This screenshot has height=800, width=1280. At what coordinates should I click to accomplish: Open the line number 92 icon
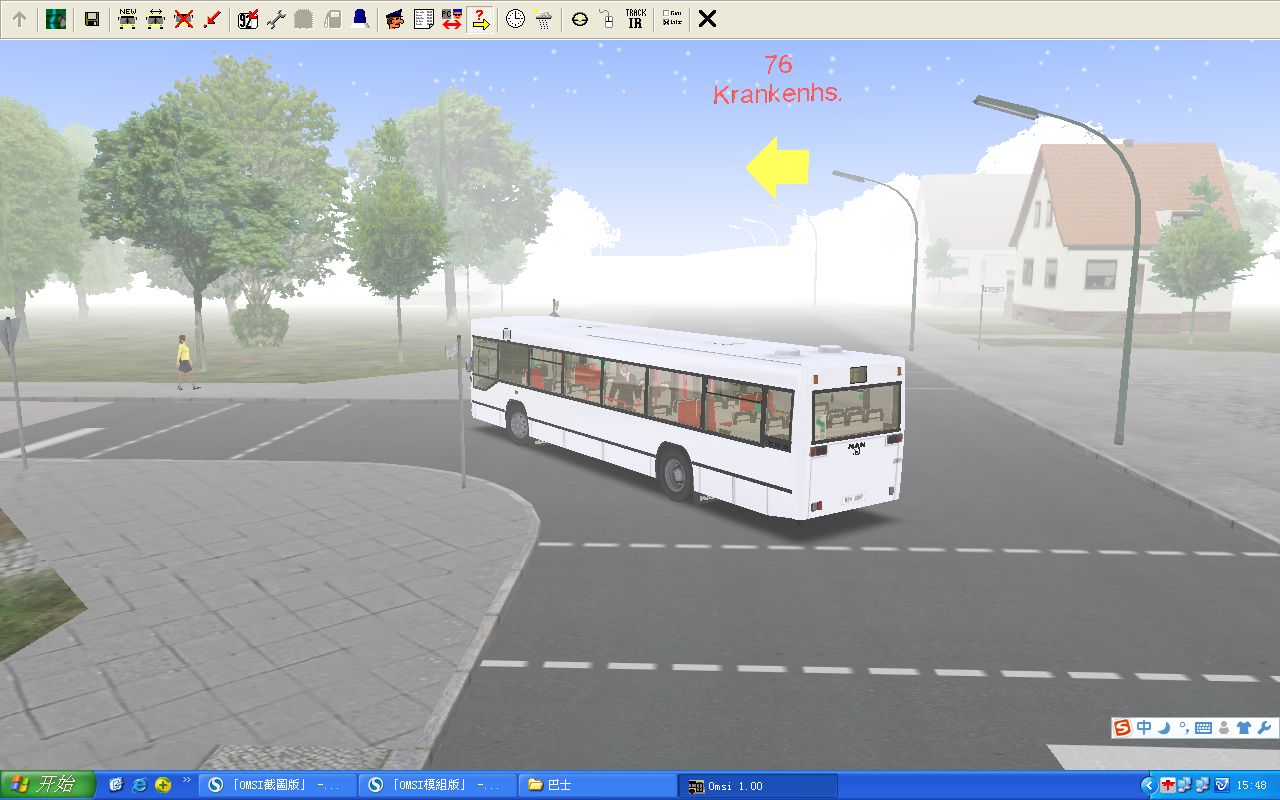pos(248,18)
